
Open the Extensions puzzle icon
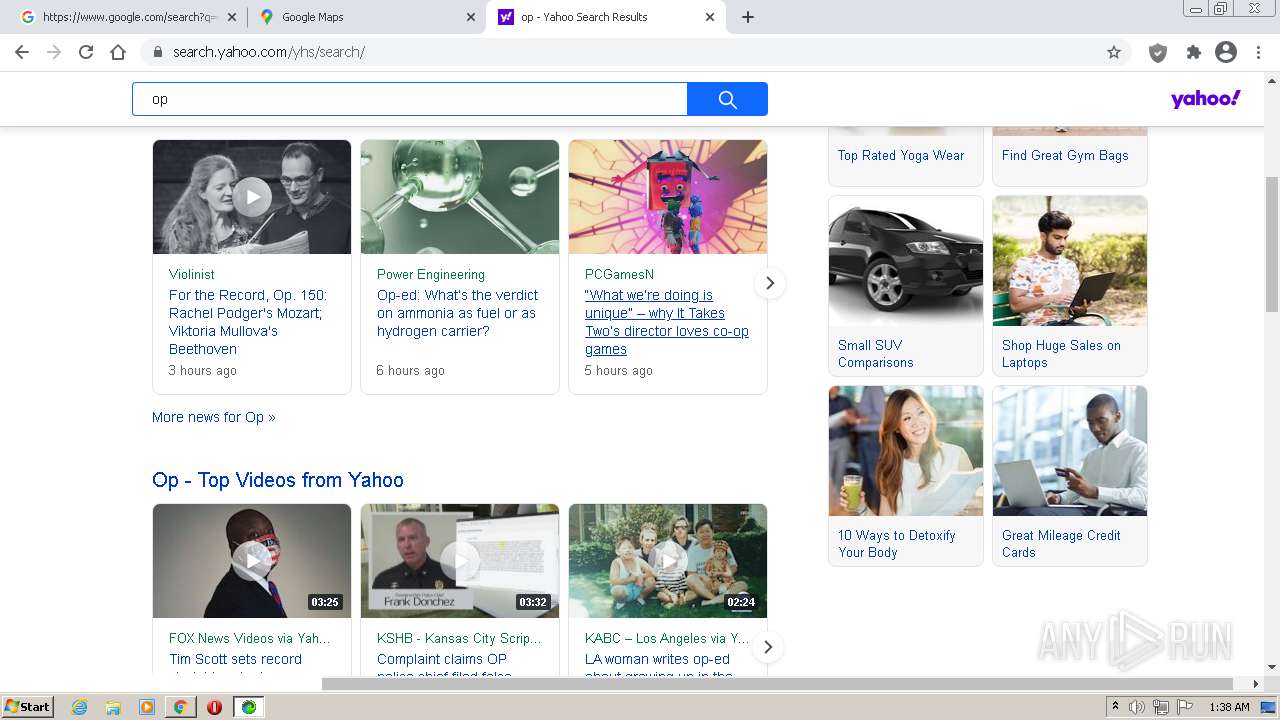tap(1193, 52)
